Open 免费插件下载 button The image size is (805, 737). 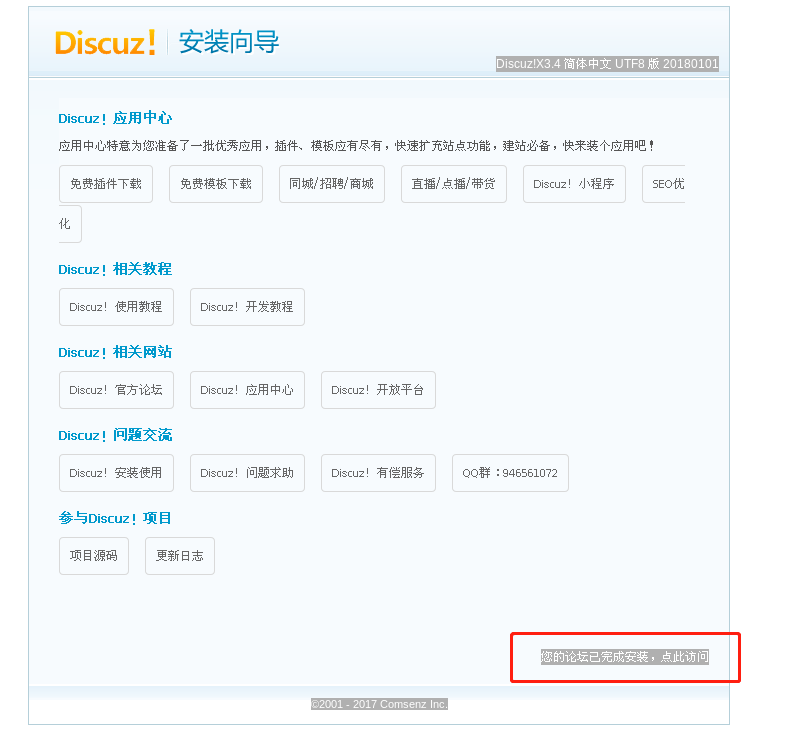tap(106, 184)
